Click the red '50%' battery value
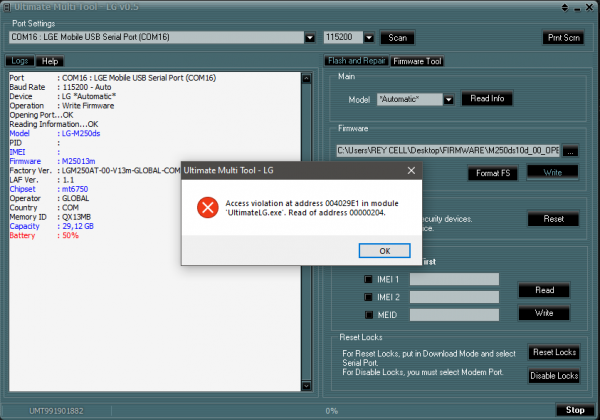The width and height of the screenshot is (600, 420). (70, 236)
